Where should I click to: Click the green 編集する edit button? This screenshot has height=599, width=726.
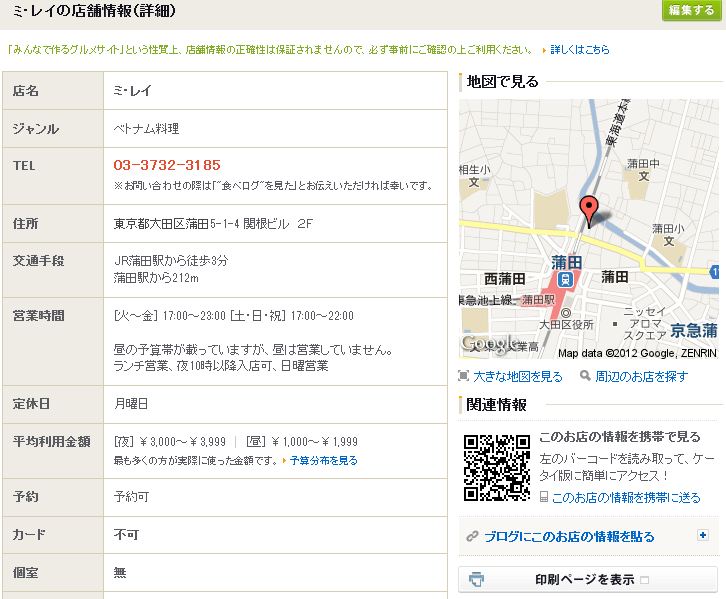coord(690,10)
